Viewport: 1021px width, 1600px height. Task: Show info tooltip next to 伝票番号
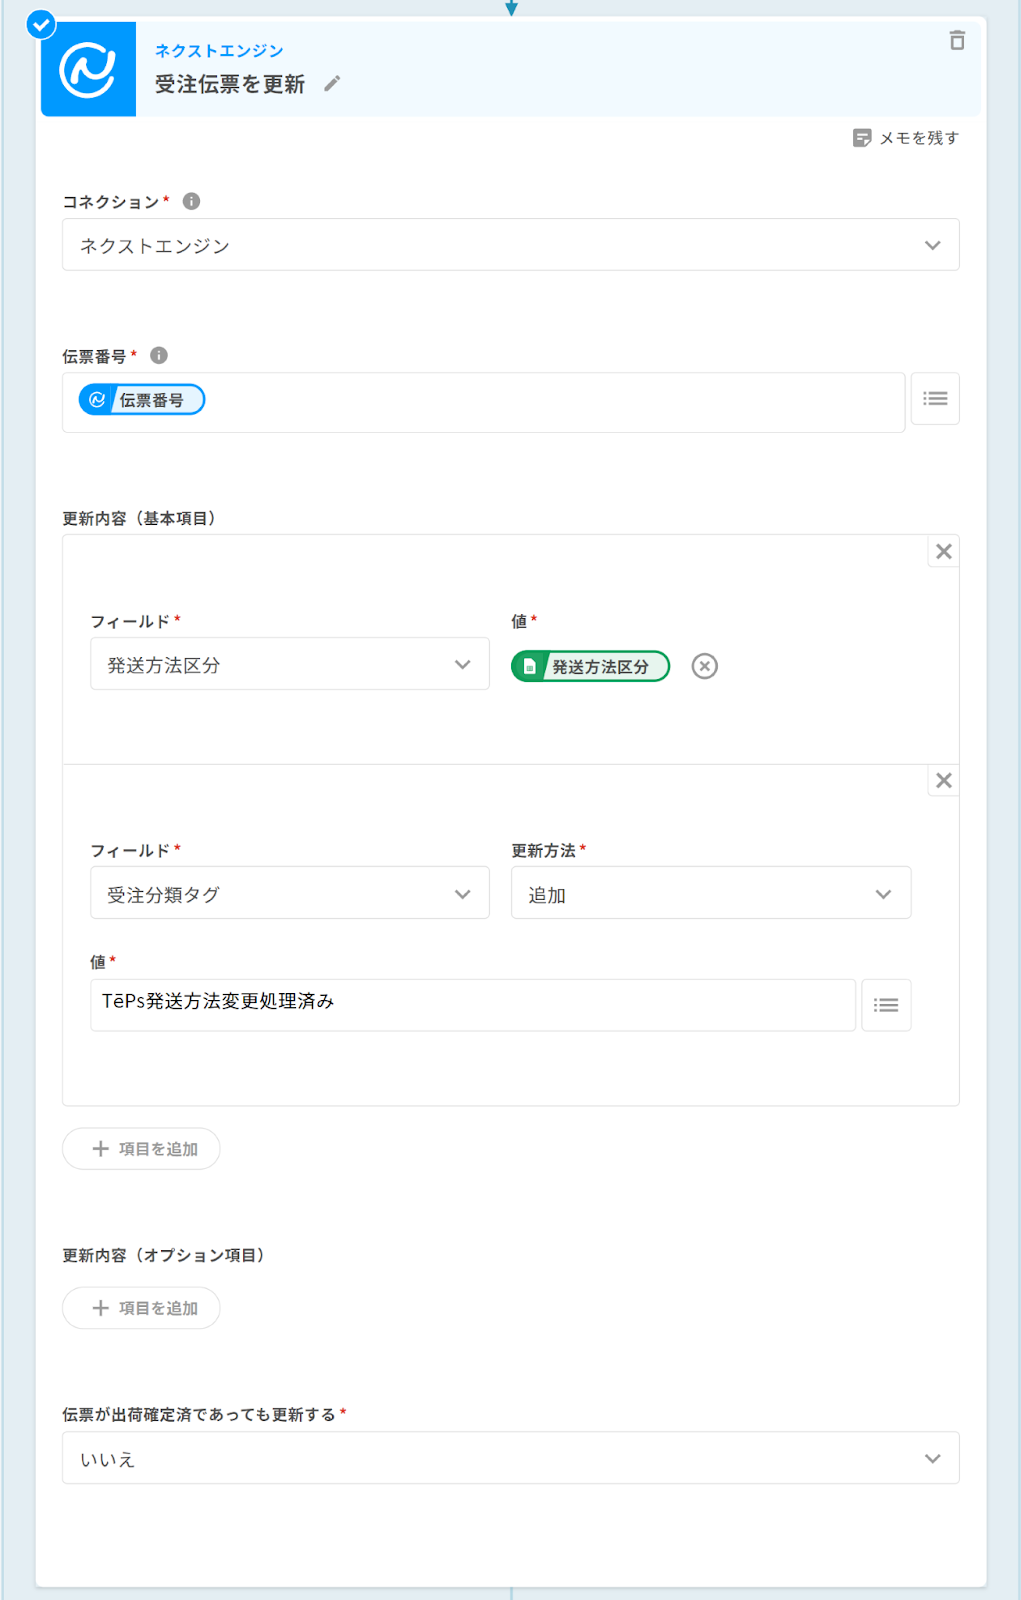coord(159,355)
